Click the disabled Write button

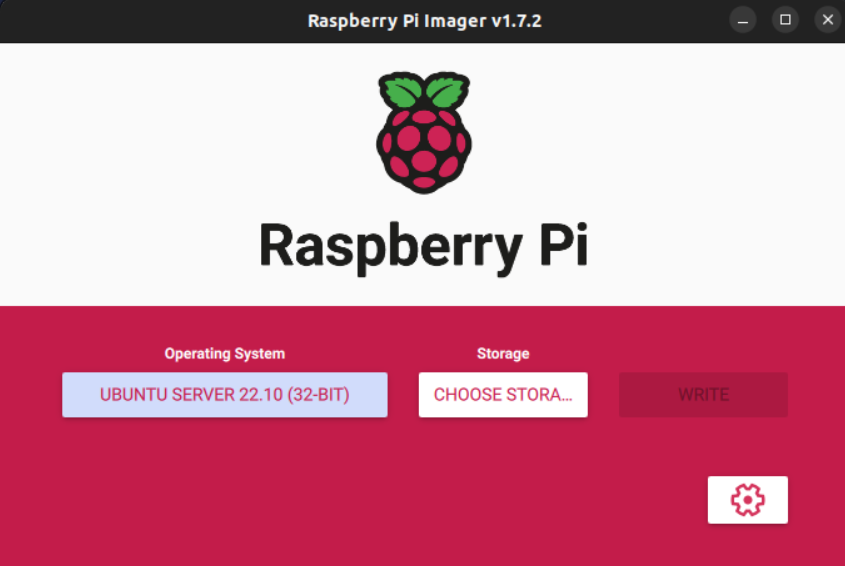[x=703, y=395]
